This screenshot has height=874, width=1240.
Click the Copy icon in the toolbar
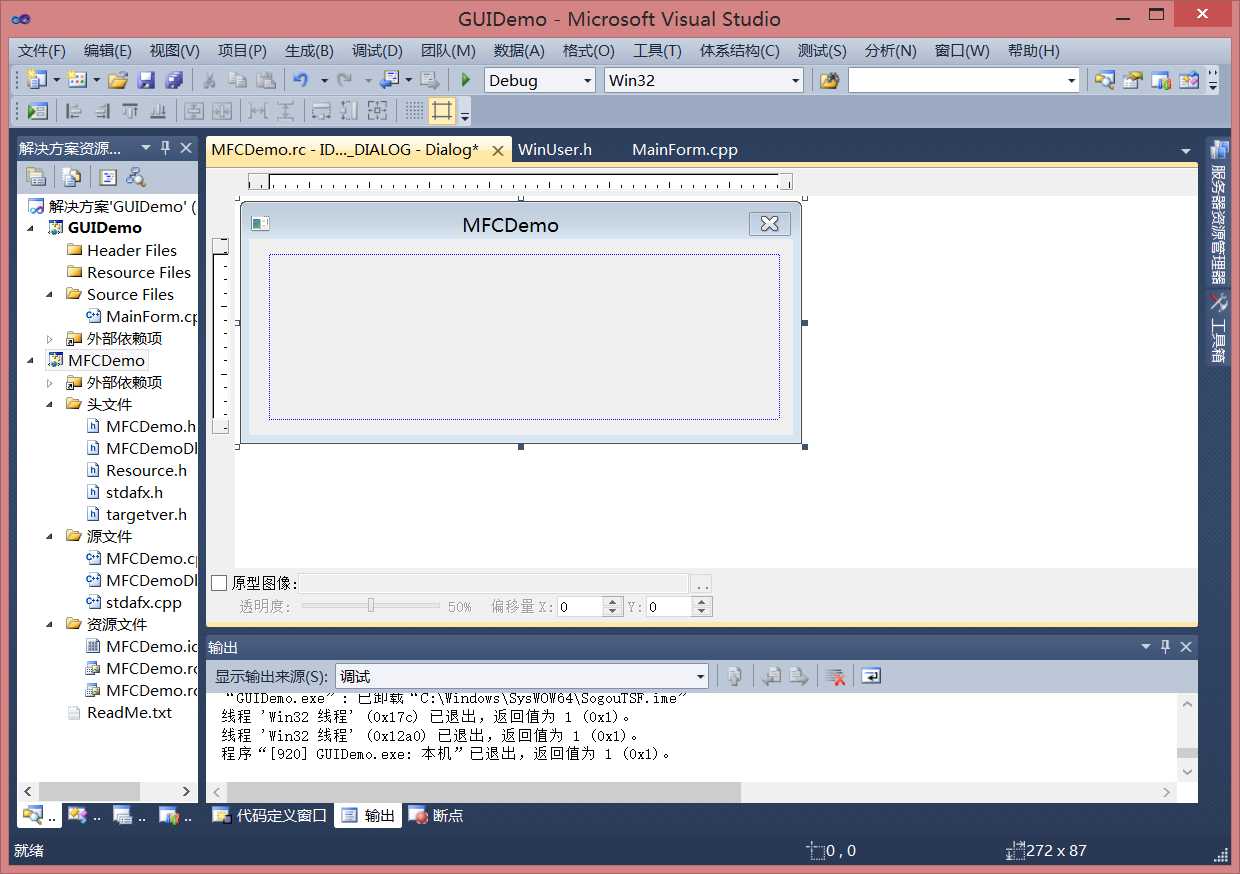tap(237, 80)
